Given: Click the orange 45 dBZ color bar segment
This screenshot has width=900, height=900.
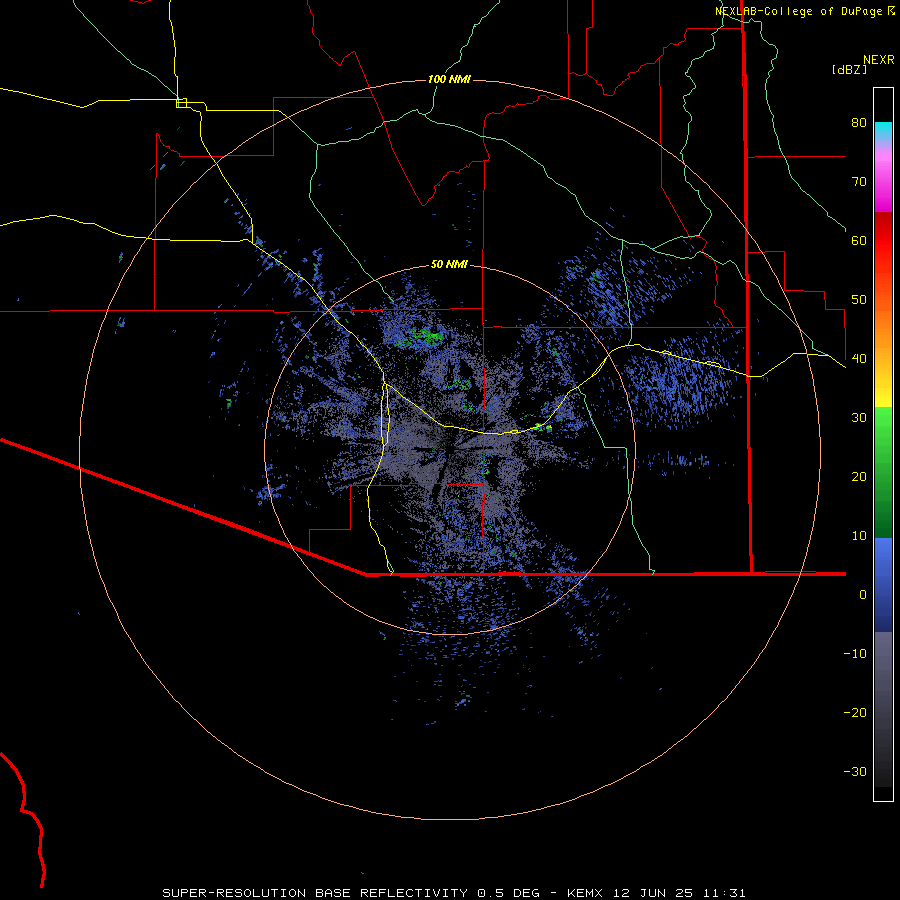Looking at the screenshot, I should point(883,330).
